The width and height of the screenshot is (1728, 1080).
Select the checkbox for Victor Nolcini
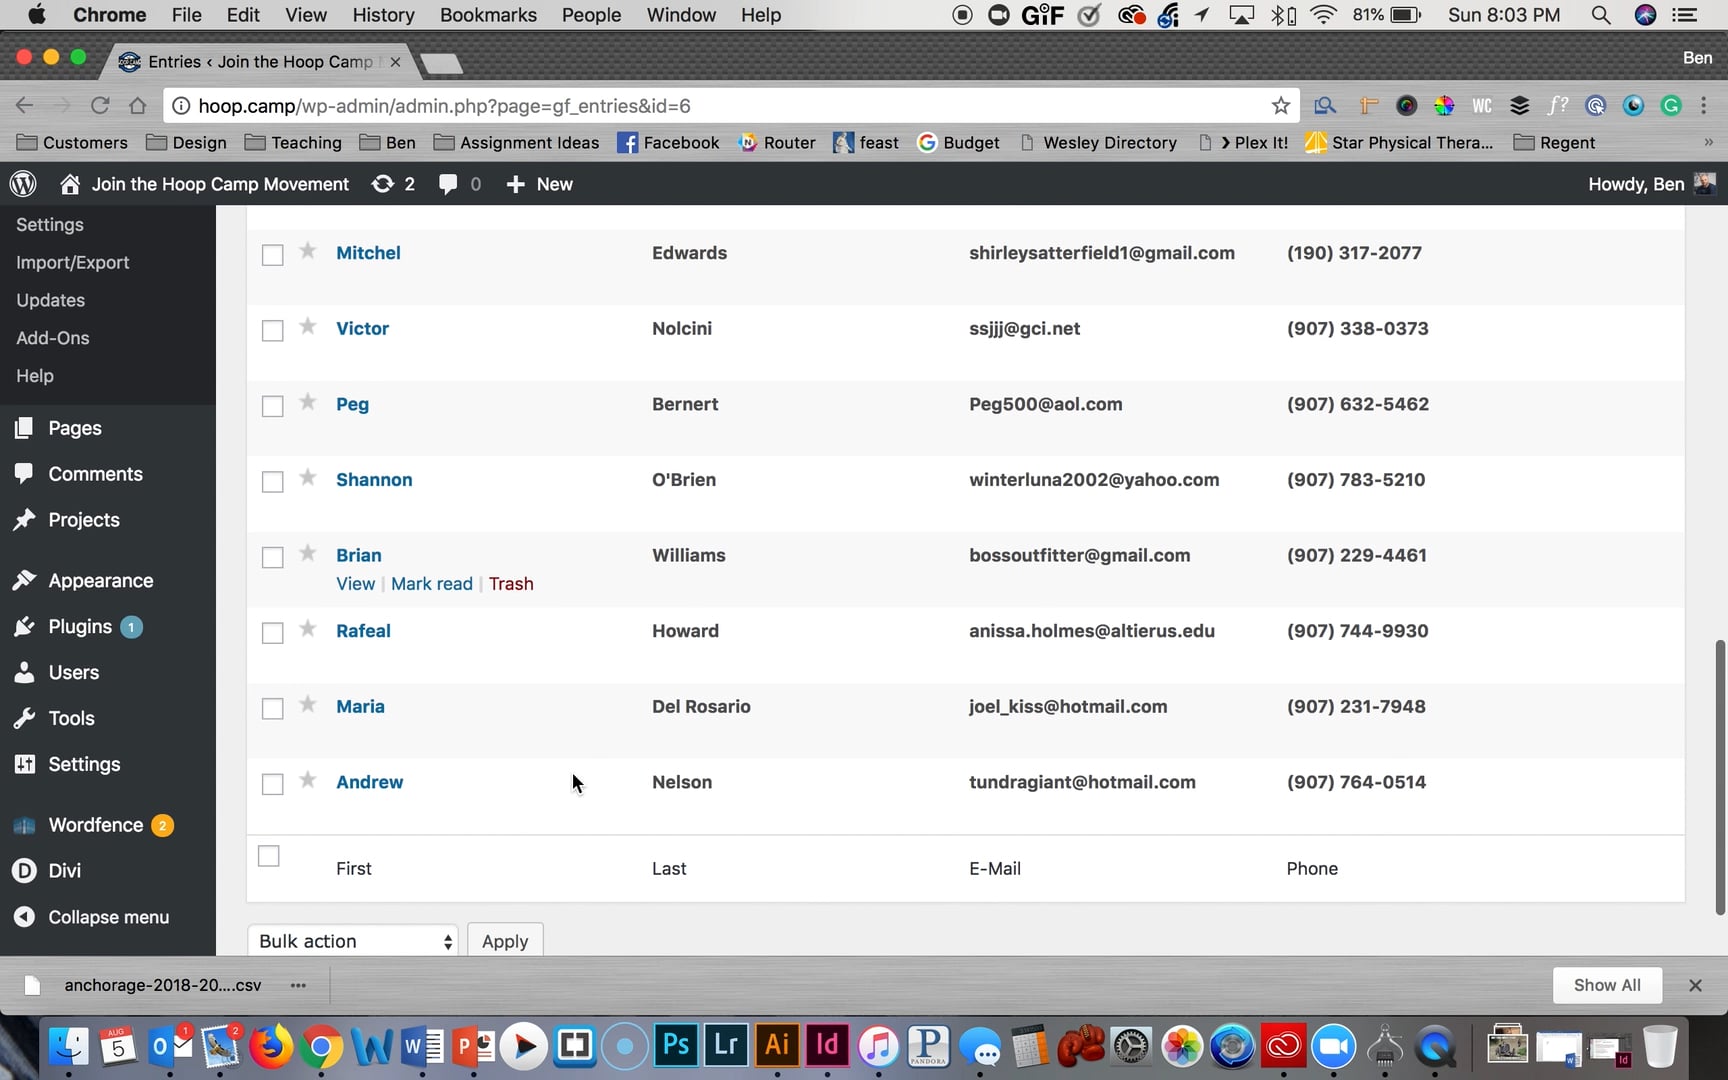point(272,331)
